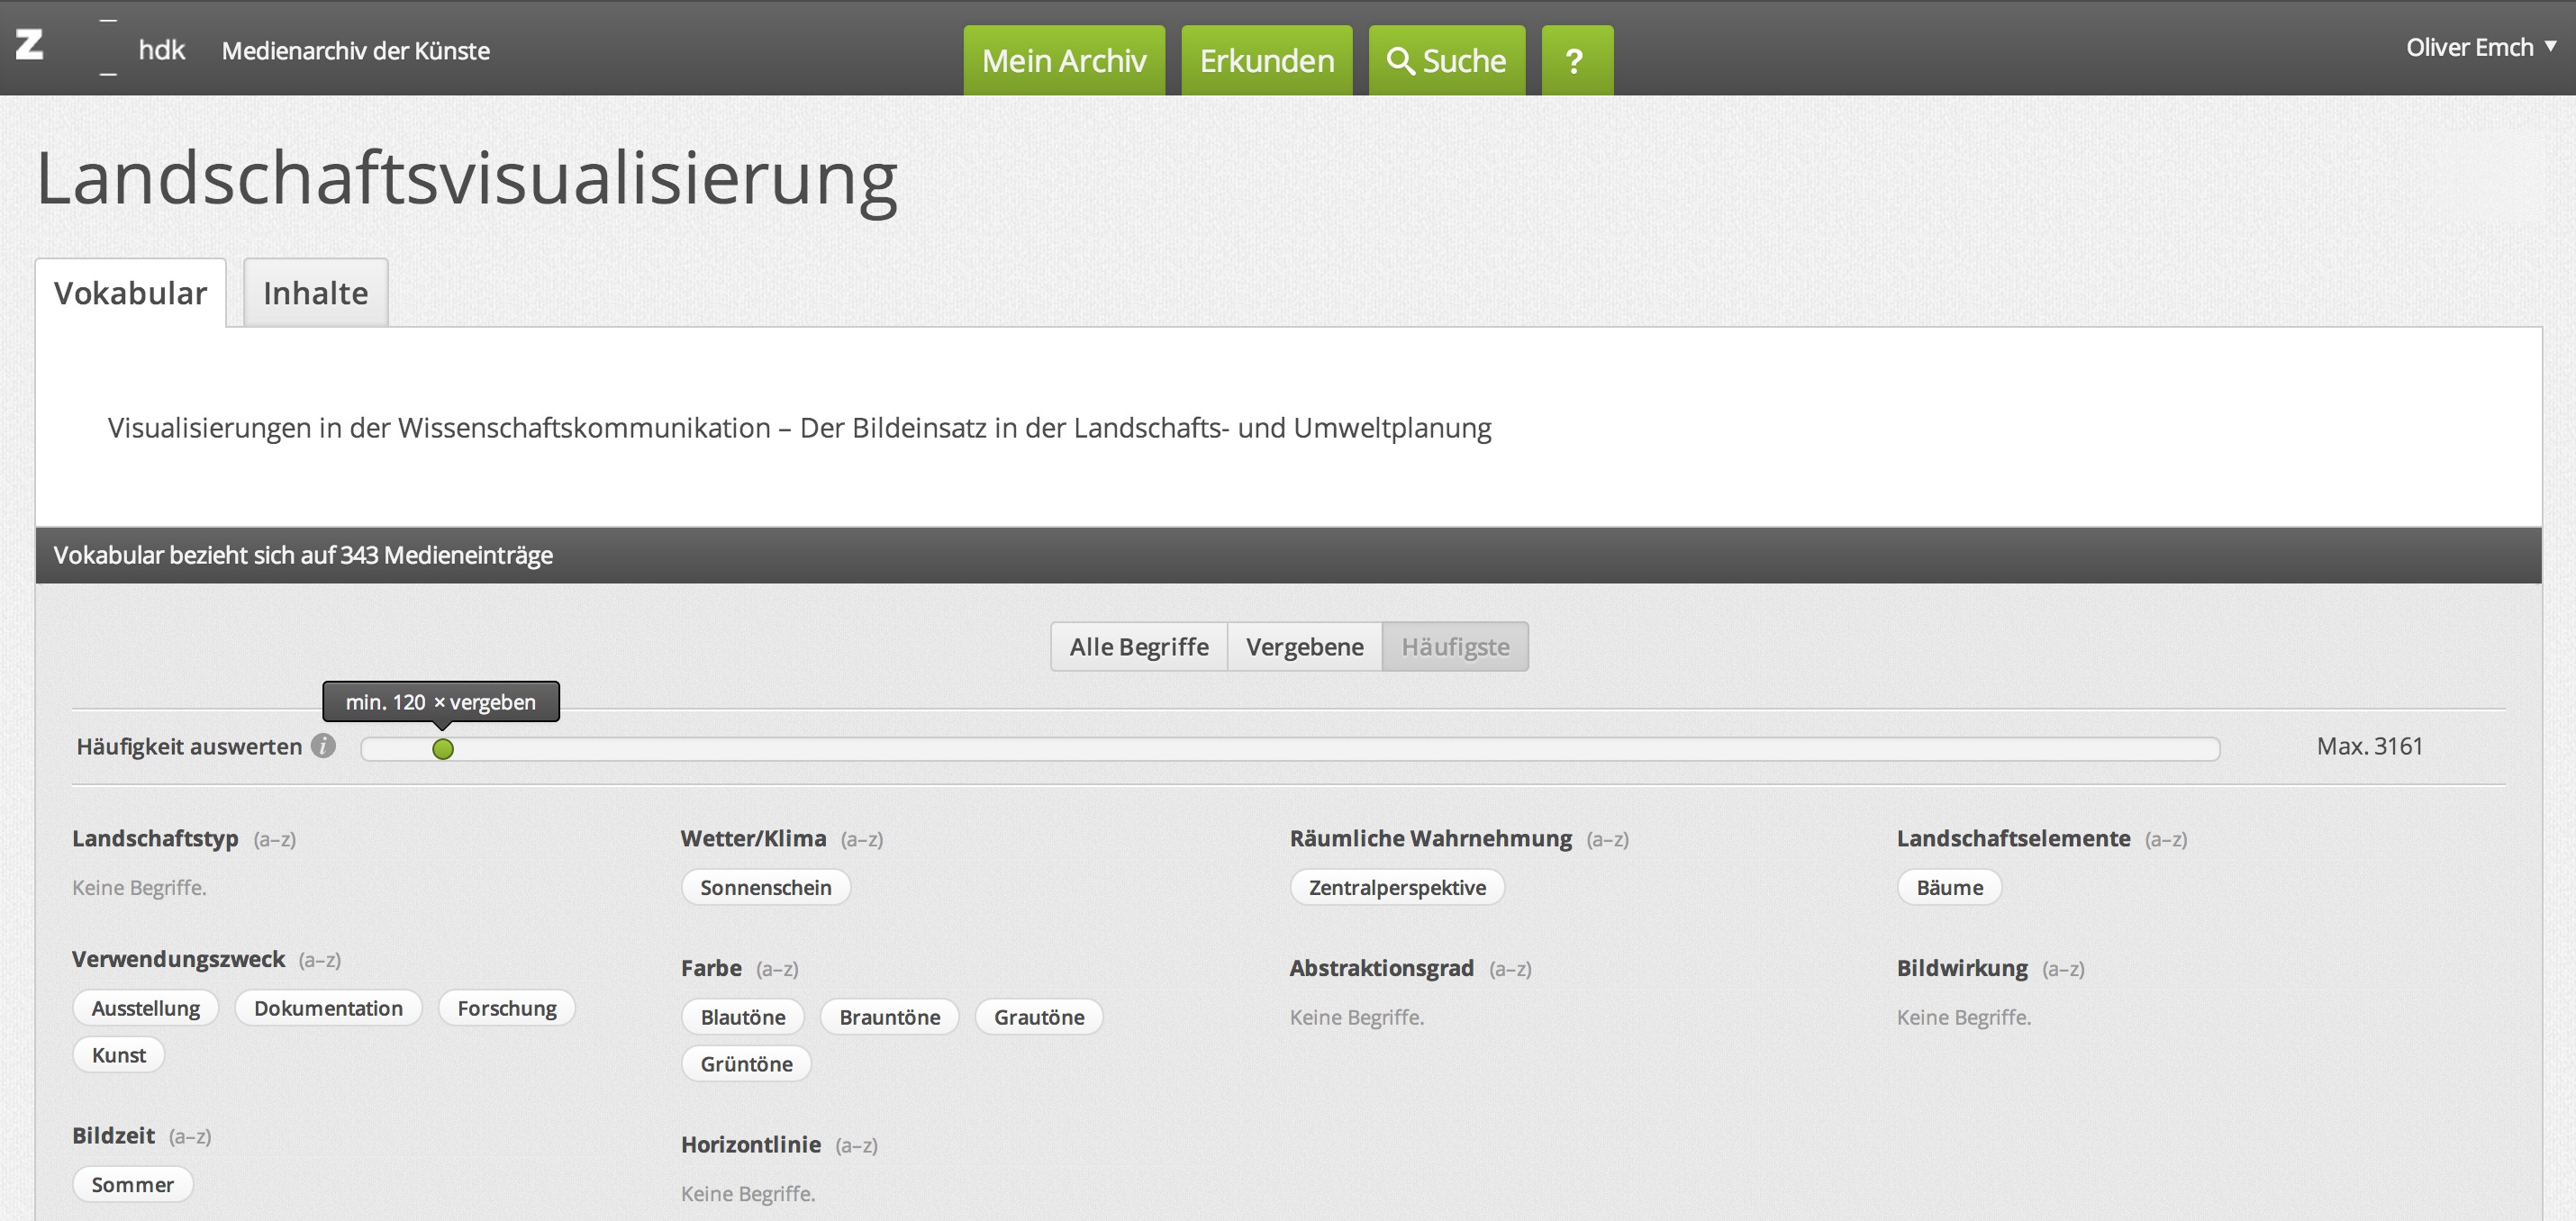Click the green frequency slider handle
The image size is (2576, 1221).
[443, 749]
